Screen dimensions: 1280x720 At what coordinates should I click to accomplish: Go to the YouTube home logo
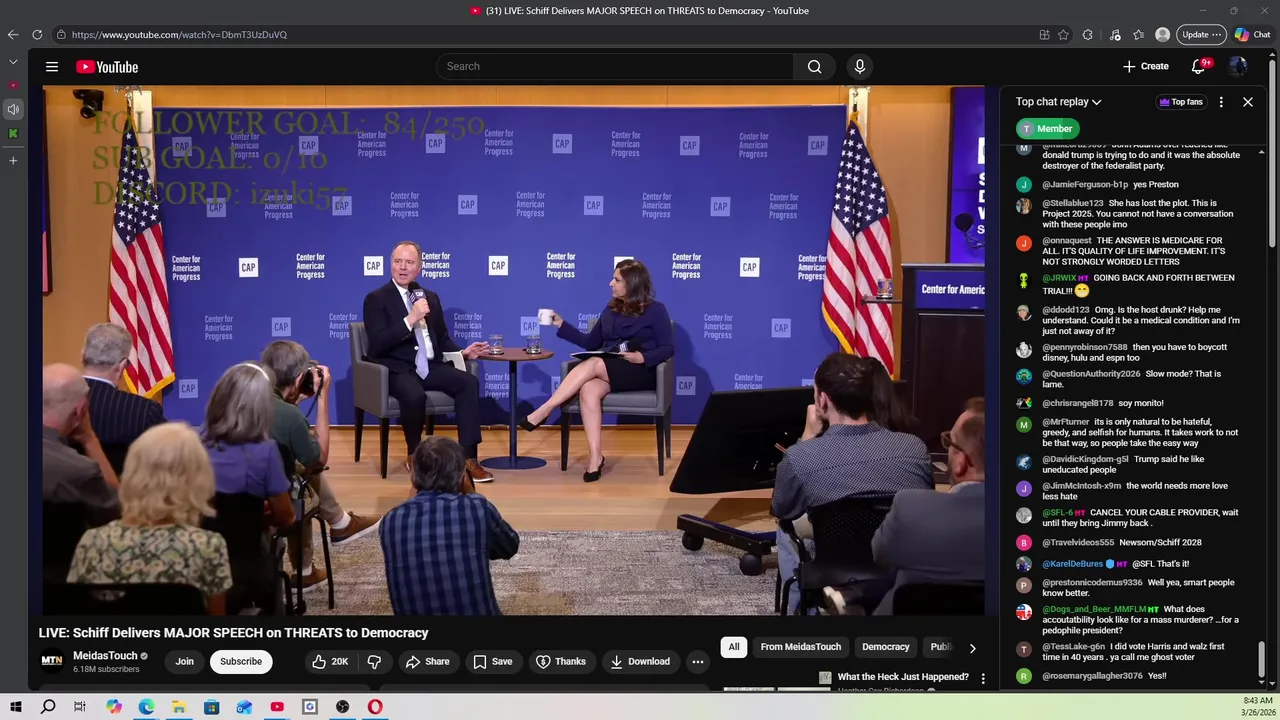[107, 67]
